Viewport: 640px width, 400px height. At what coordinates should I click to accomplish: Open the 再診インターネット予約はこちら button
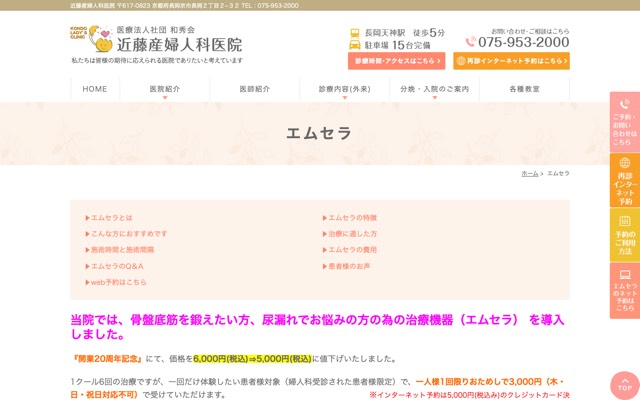click(x=511, y=61)
